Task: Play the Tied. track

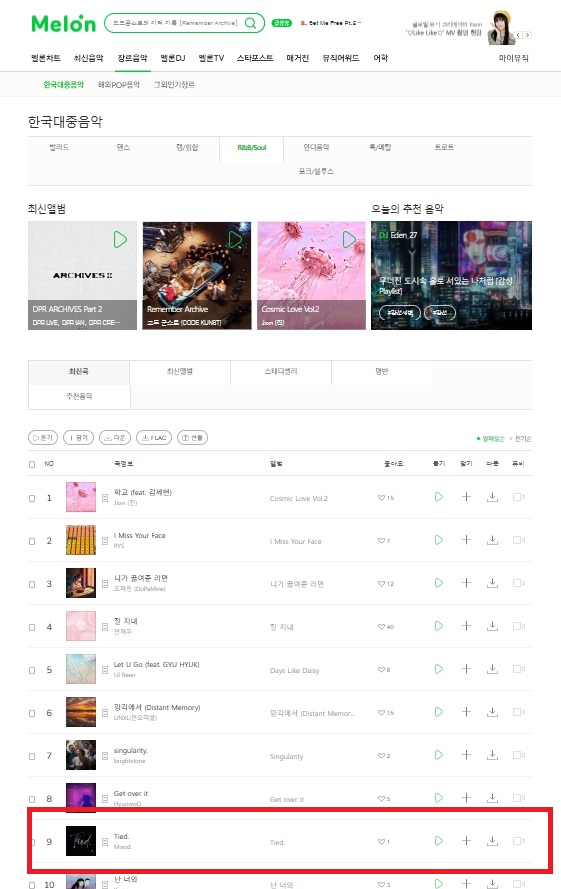Action: tap(438, 841)
